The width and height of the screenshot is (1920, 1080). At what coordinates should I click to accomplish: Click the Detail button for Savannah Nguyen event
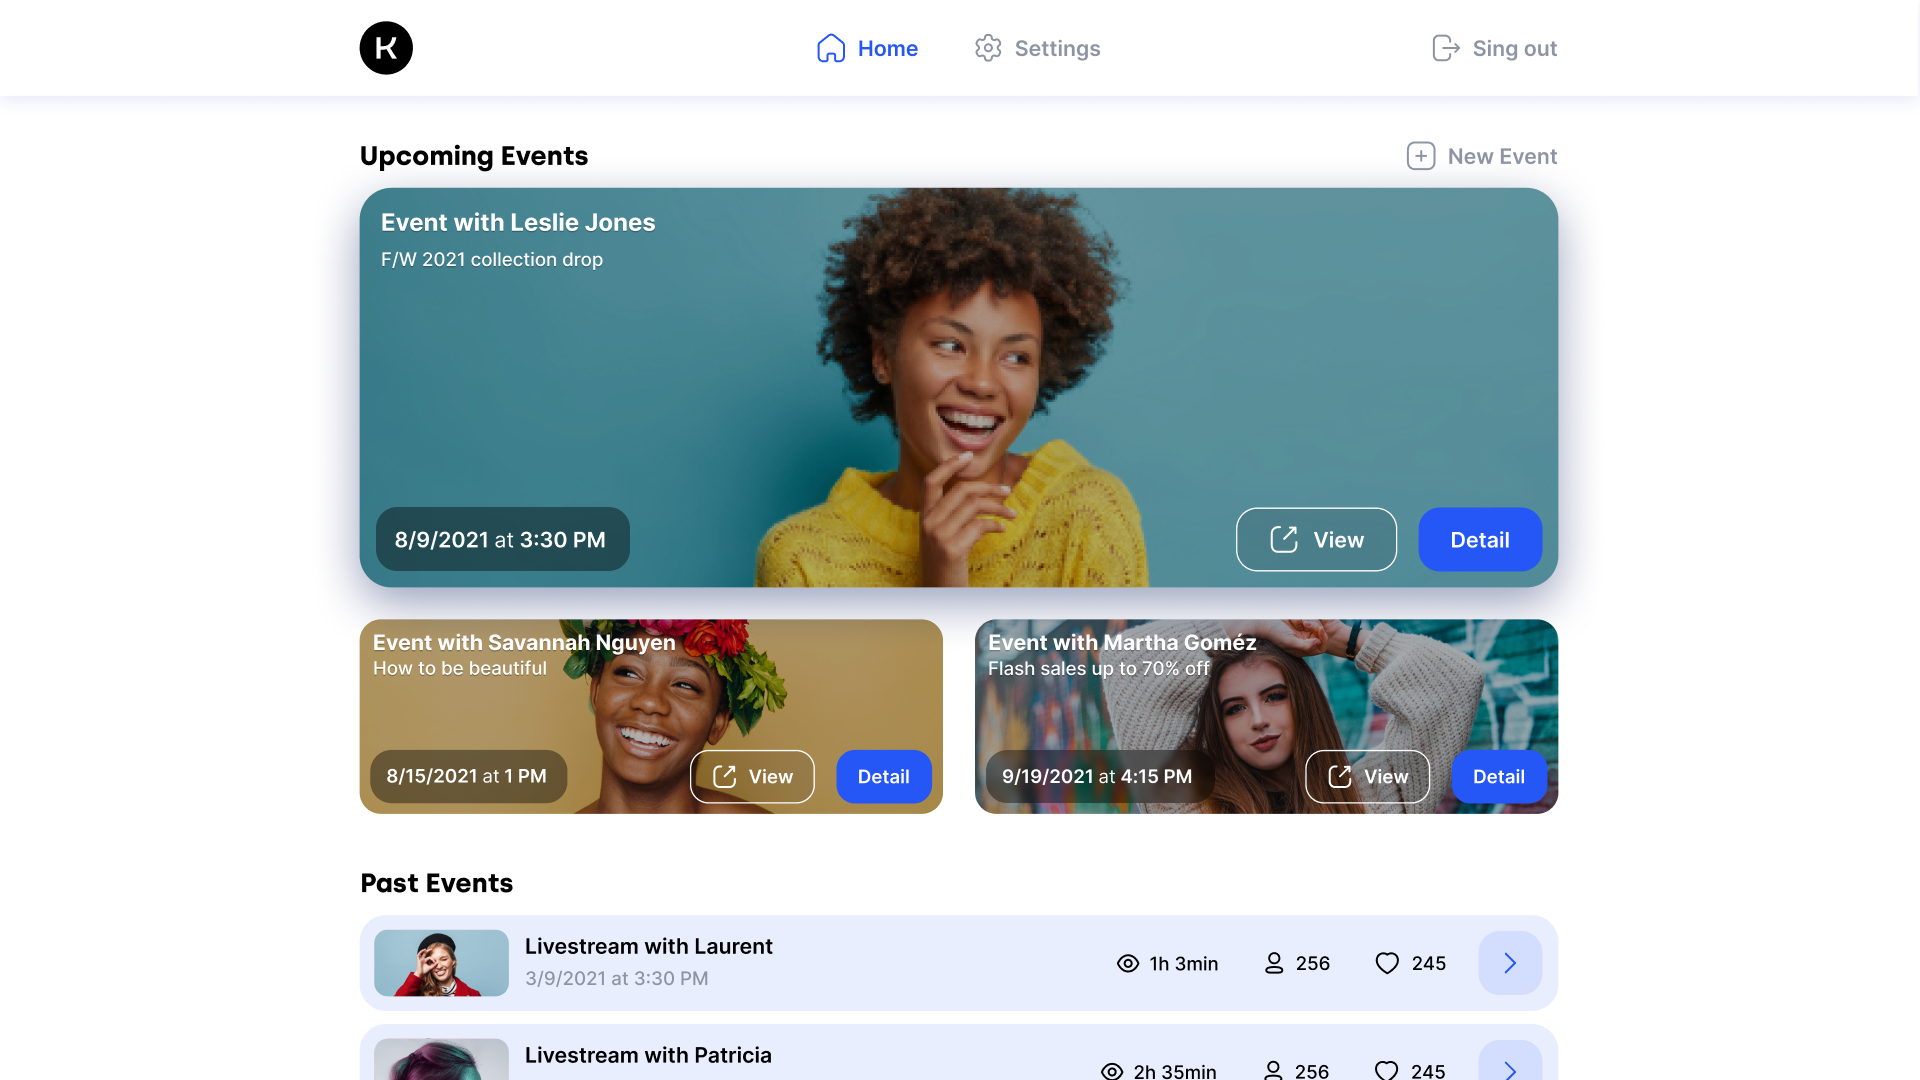coord(884,777)
